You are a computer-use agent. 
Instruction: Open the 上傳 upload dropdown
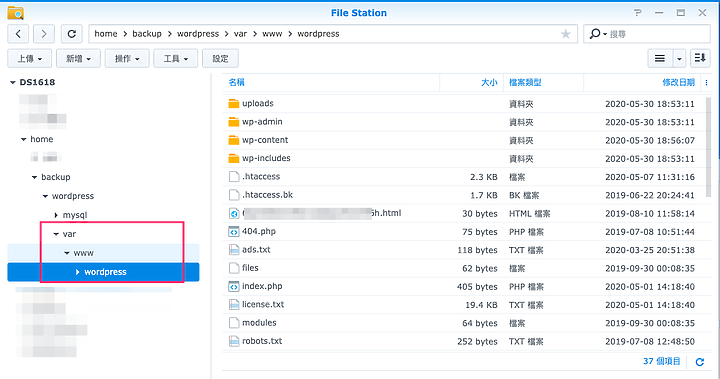click(29, 58)
